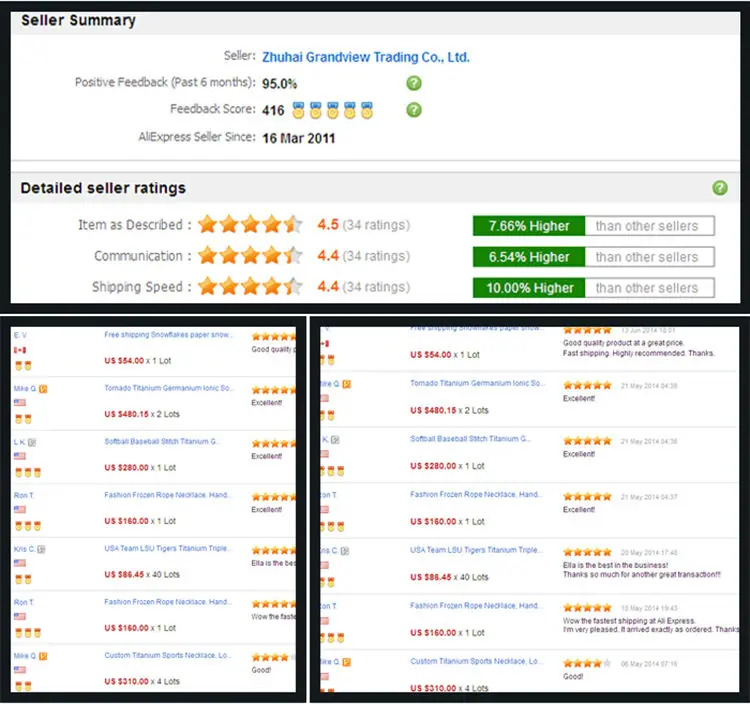Click gray badge icon in right panel USA Team row
Screen dimensions: 750x704
click(345, 551)
